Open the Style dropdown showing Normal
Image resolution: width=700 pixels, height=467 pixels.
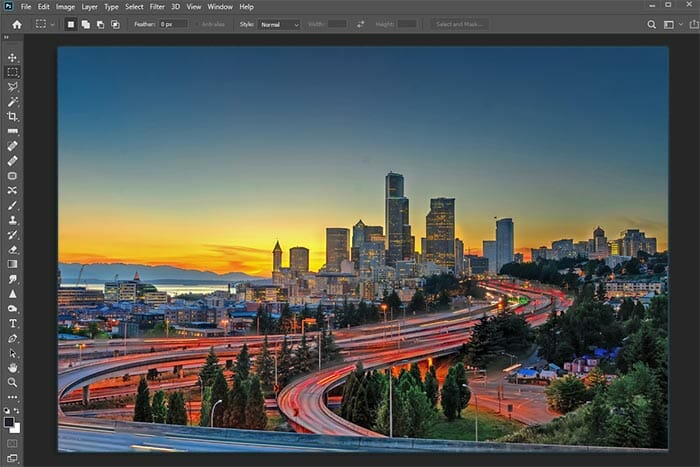(x=279, y=24)
